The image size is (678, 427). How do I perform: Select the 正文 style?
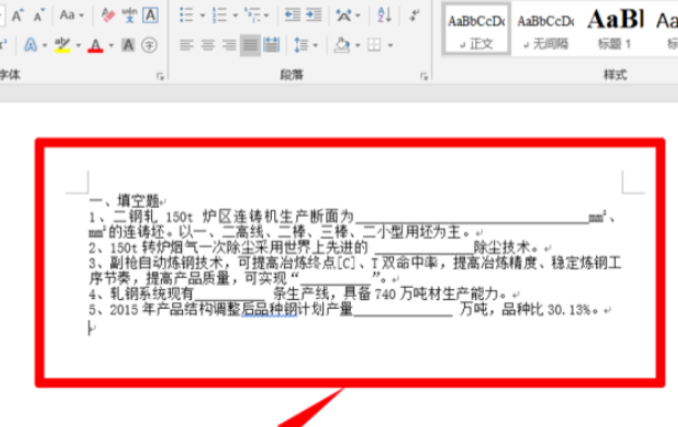point(476,29)
